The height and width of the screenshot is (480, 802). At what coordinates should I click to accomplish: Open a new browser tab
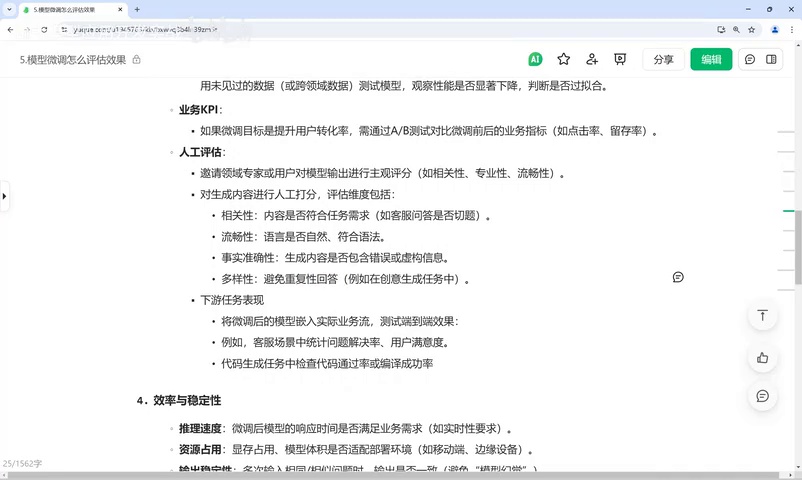coord(137,10)
